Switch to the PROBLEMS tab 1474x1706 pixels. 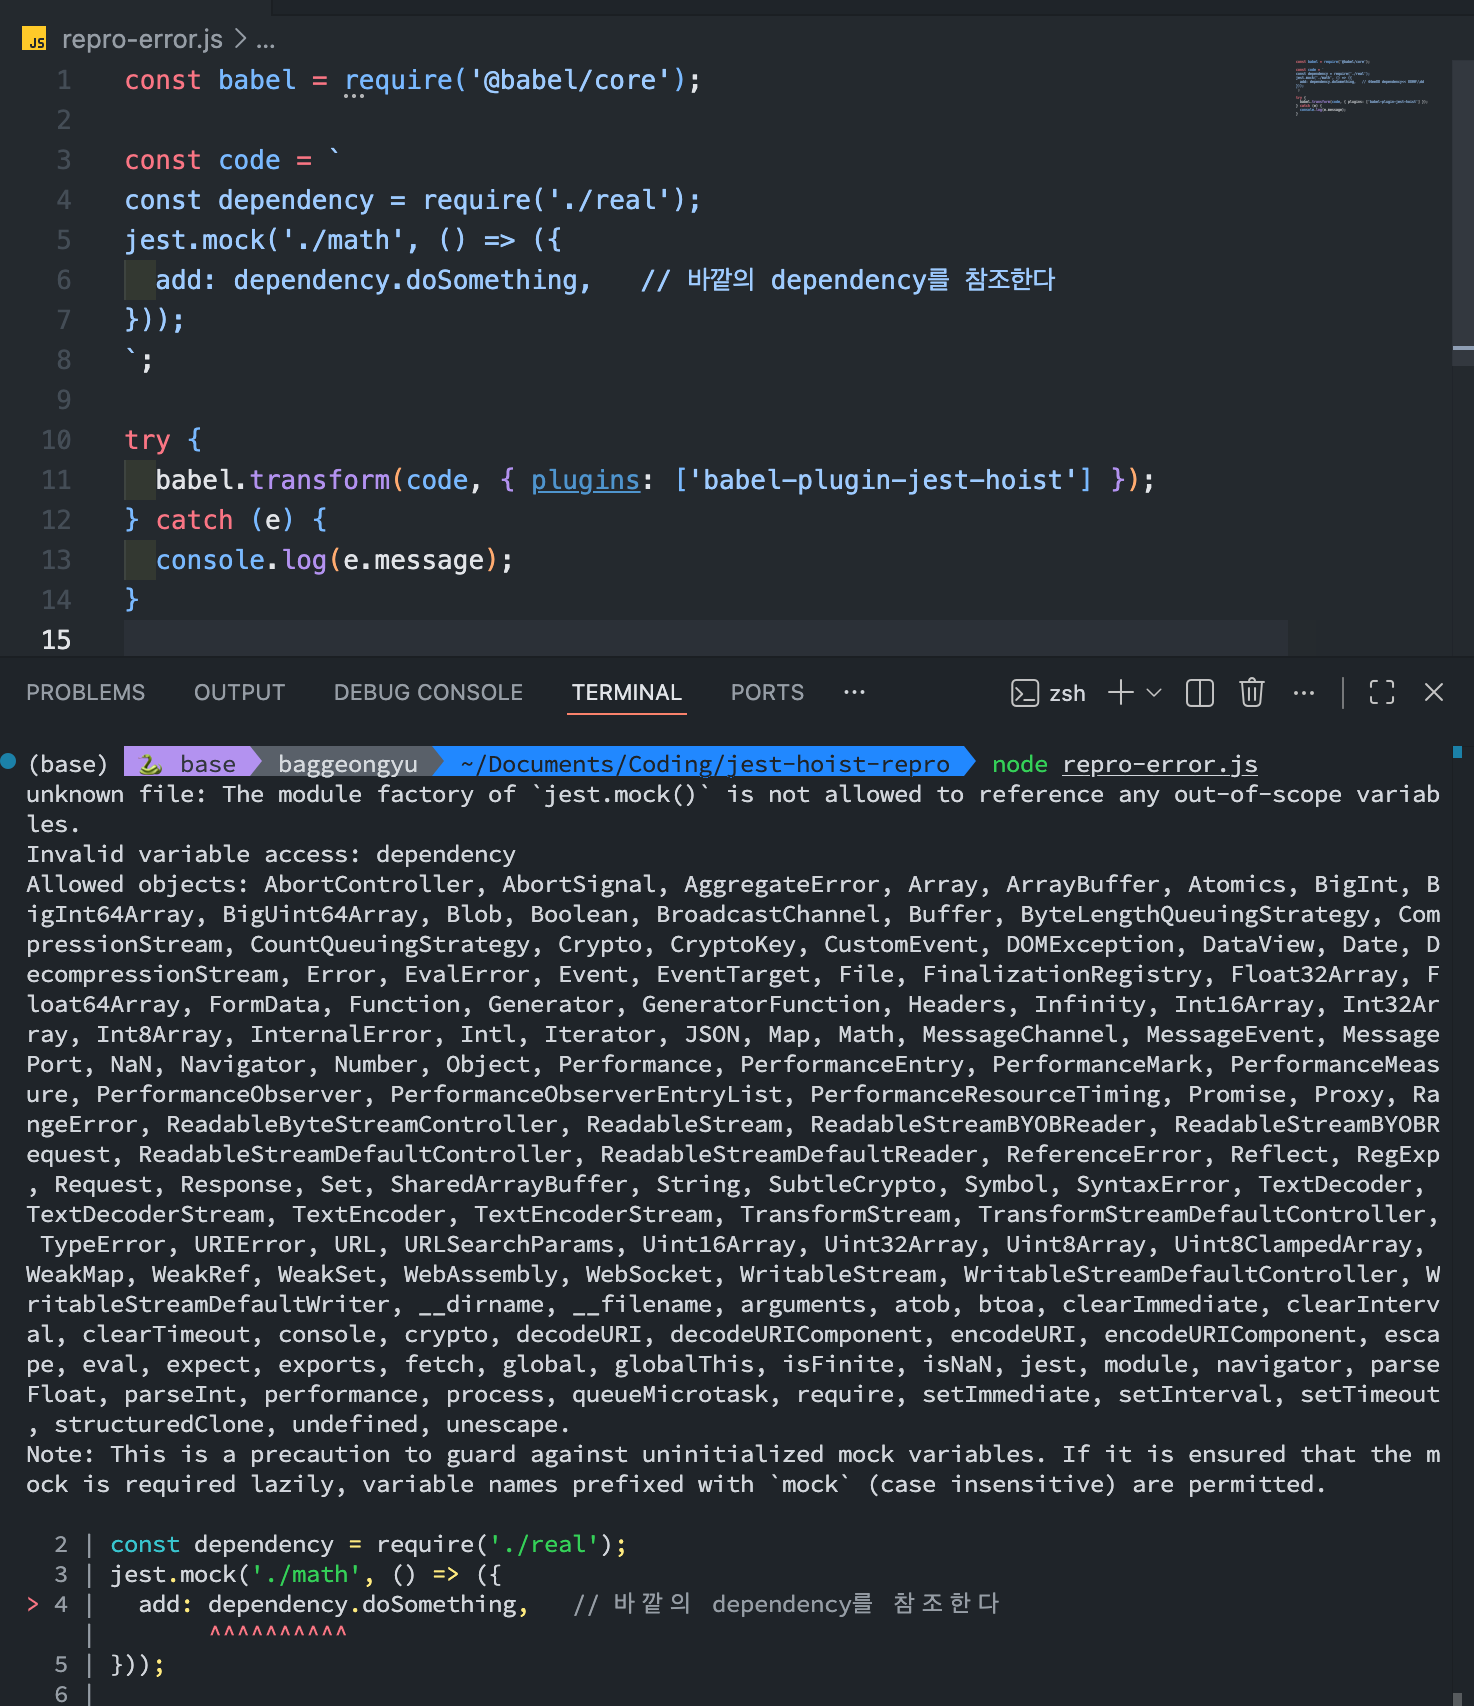[85, 692]
